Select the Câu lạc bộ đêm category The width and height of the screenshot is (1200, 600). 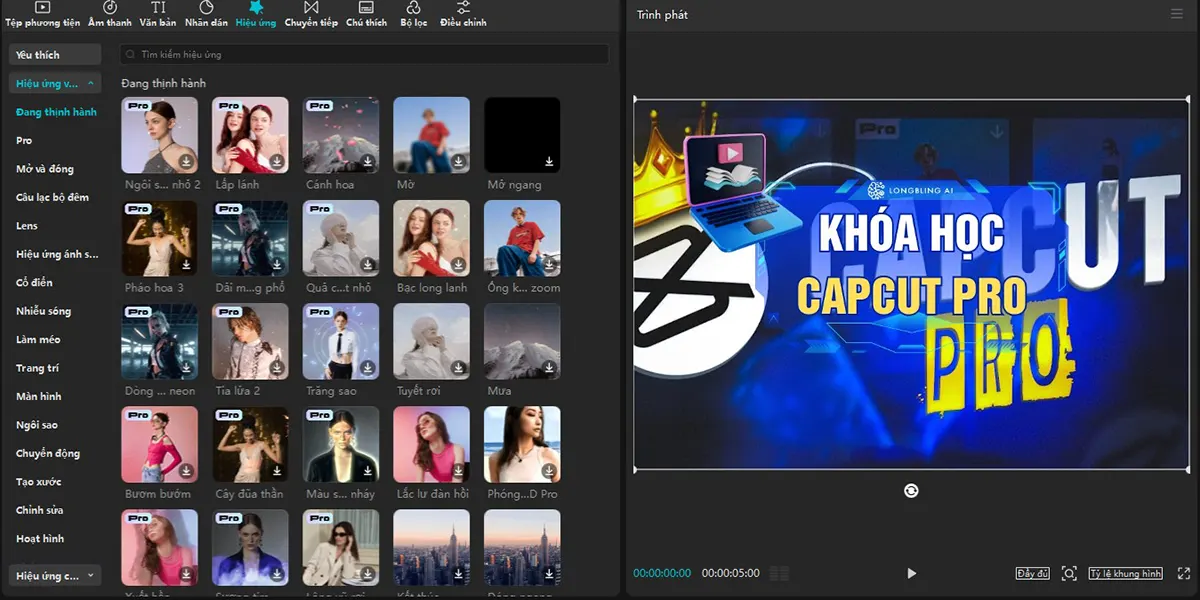[52, 197]
